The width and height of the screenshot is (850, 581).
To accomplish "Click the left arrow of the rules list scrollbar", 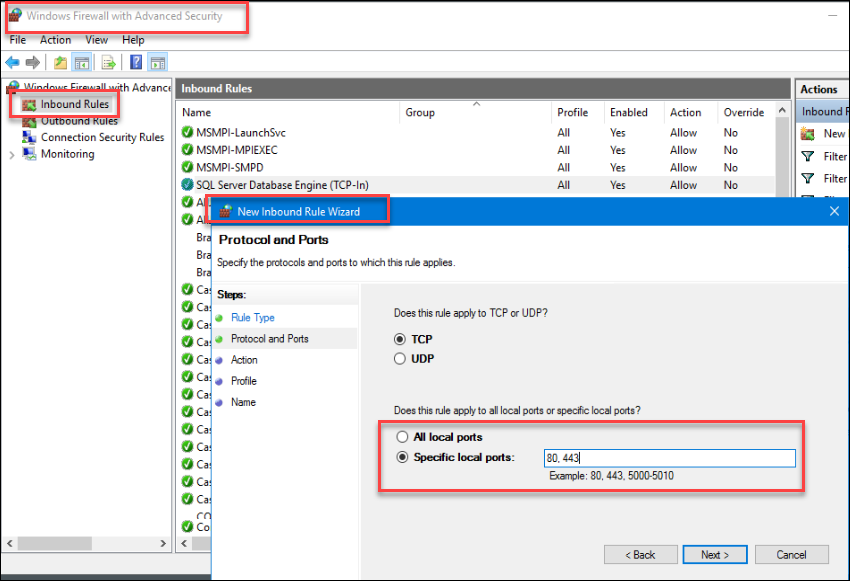I will click(184, 543).
